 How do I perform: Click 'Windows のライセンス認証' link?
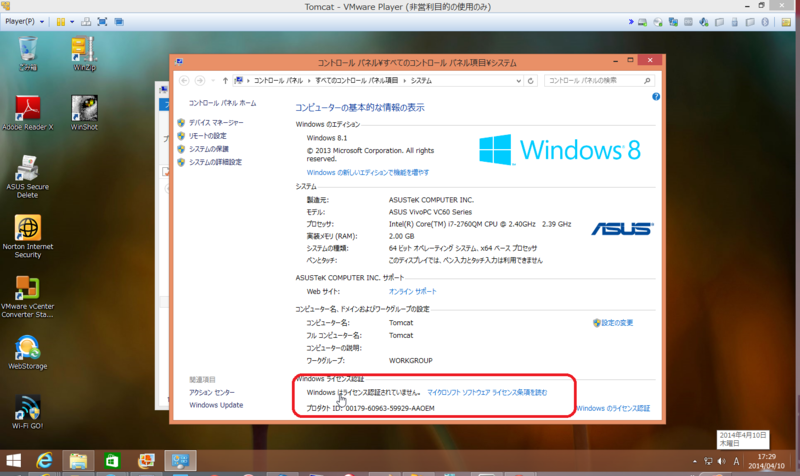pyautogui.click(x=613, y=408)
